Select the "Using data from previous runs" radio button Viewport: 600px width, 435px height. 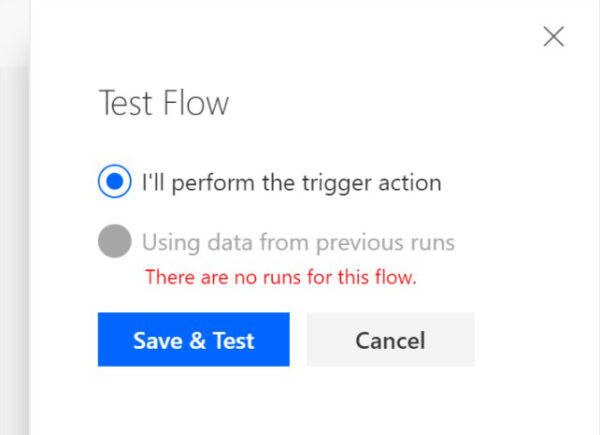115,241
